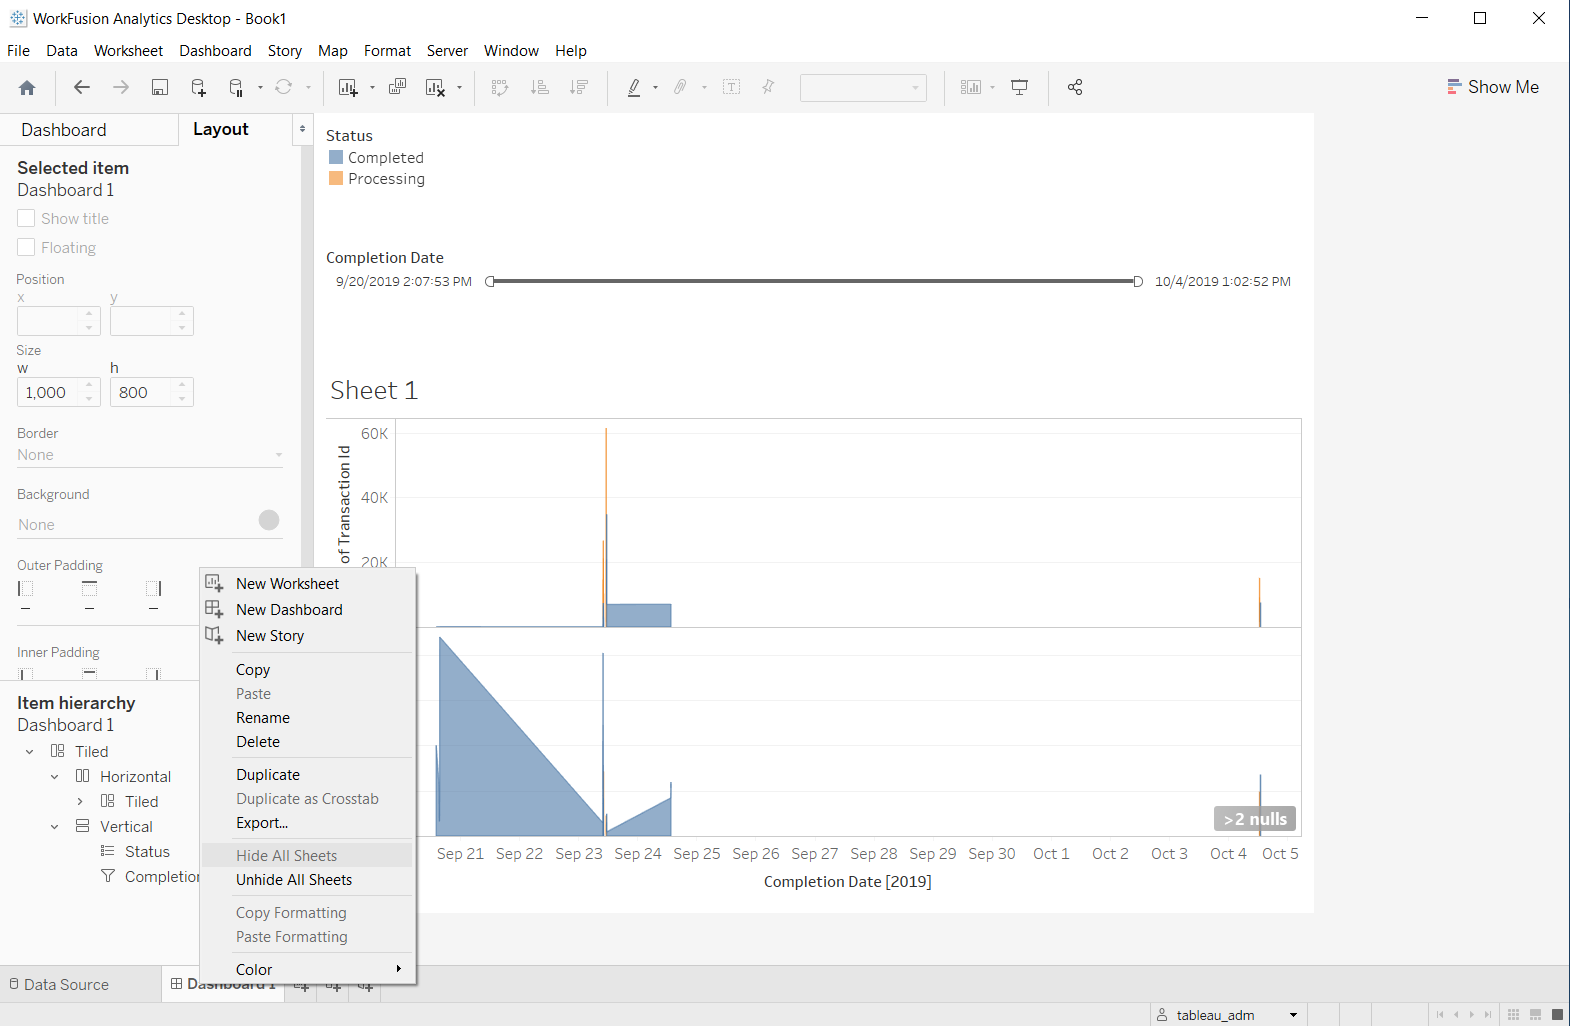1570x1026 pixels.
Task: Choose New Story from context menu
Action: click(x=308, y=636)
